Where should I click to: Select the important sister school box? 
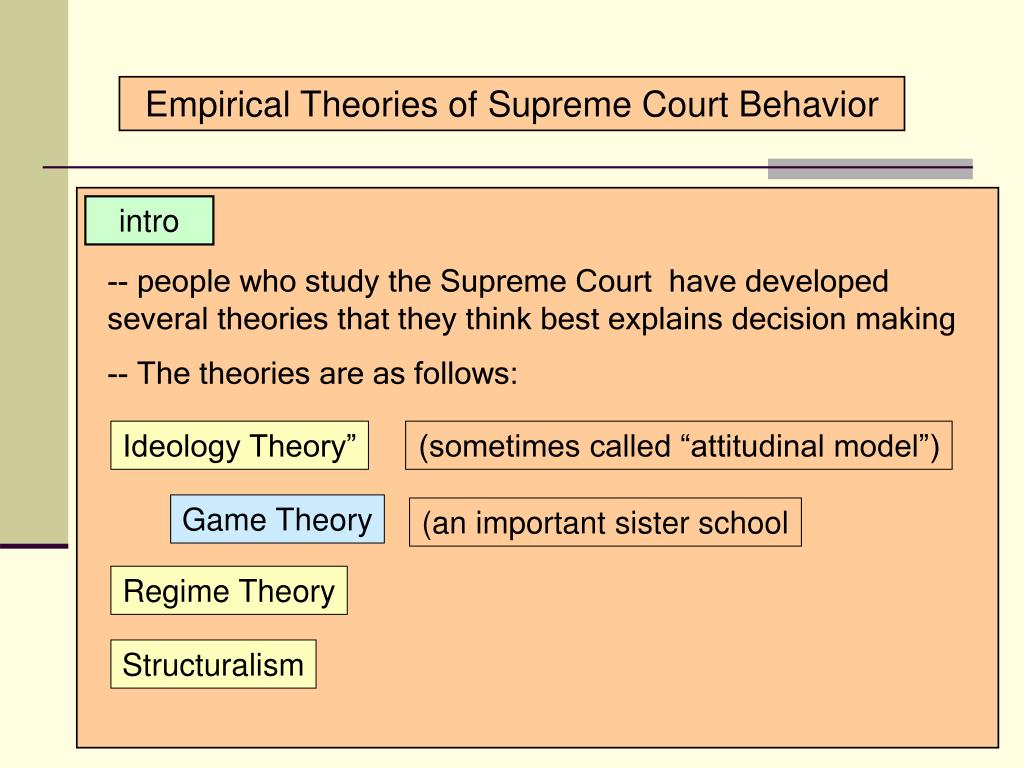605,522
